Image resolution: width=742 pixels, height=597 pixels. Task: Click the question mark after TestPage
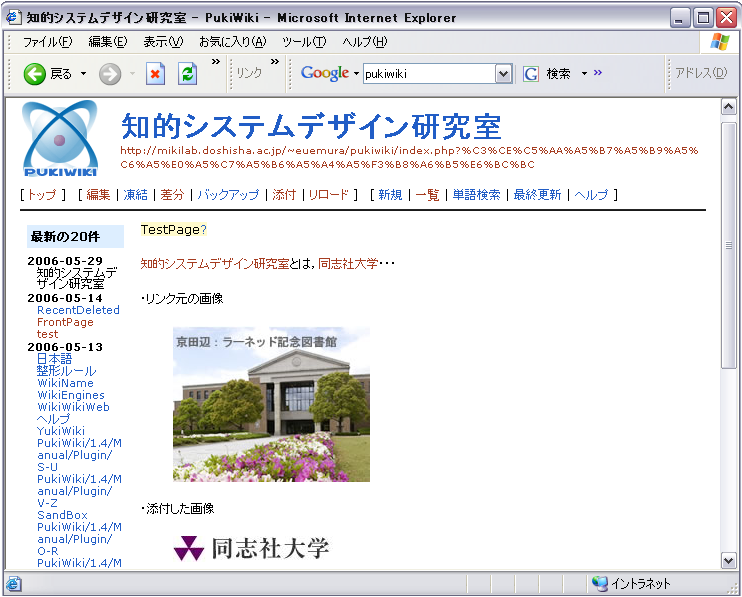tap(203, 229)
